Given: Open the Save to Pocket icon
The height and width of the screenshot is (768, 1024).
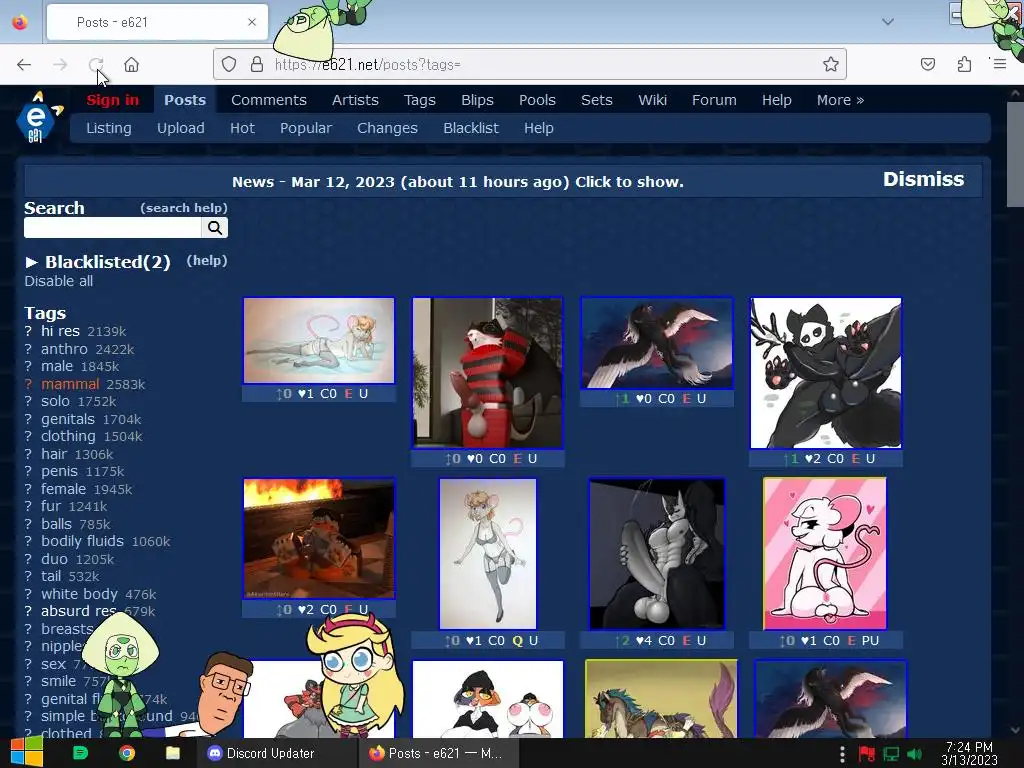Looking at the screenshot, I should click(x=927, y=64).
